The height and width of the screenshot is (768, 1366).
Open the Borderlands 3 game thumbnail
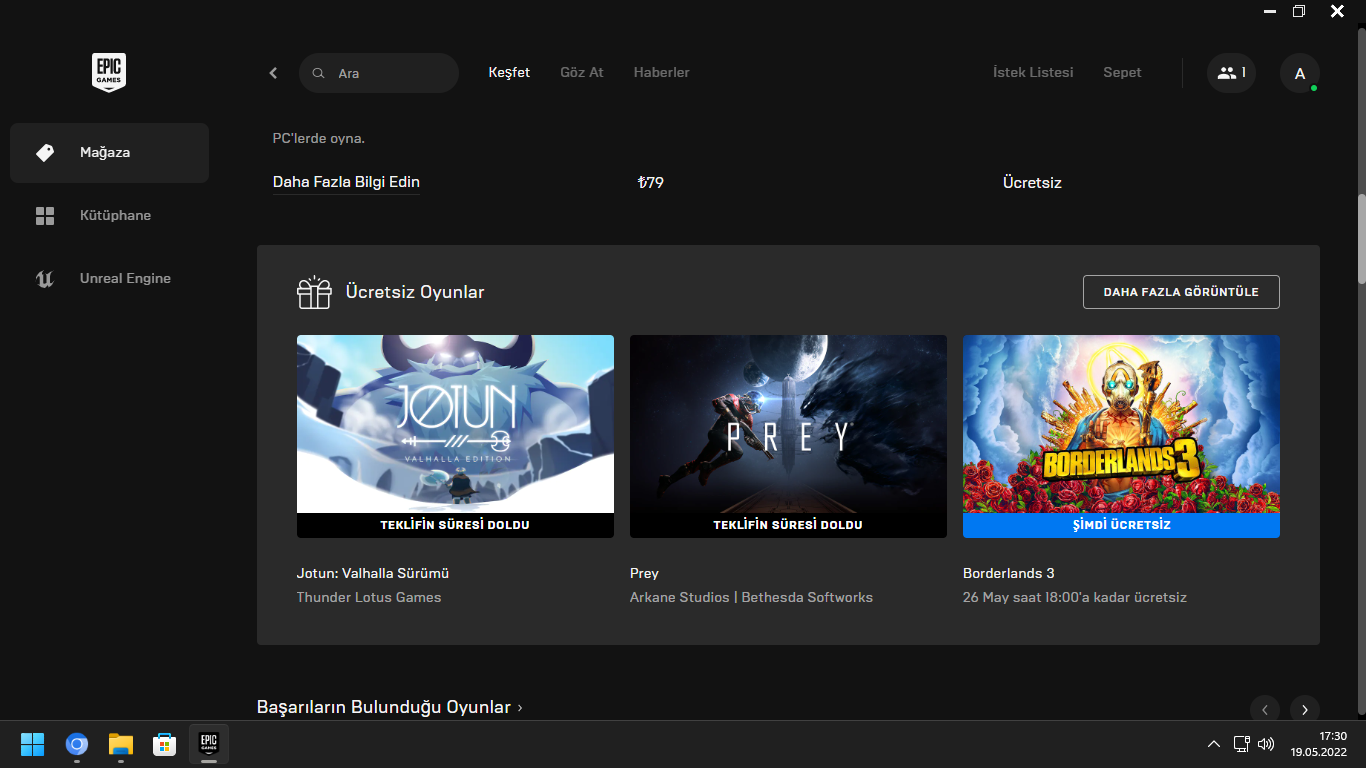(1121, 436)
